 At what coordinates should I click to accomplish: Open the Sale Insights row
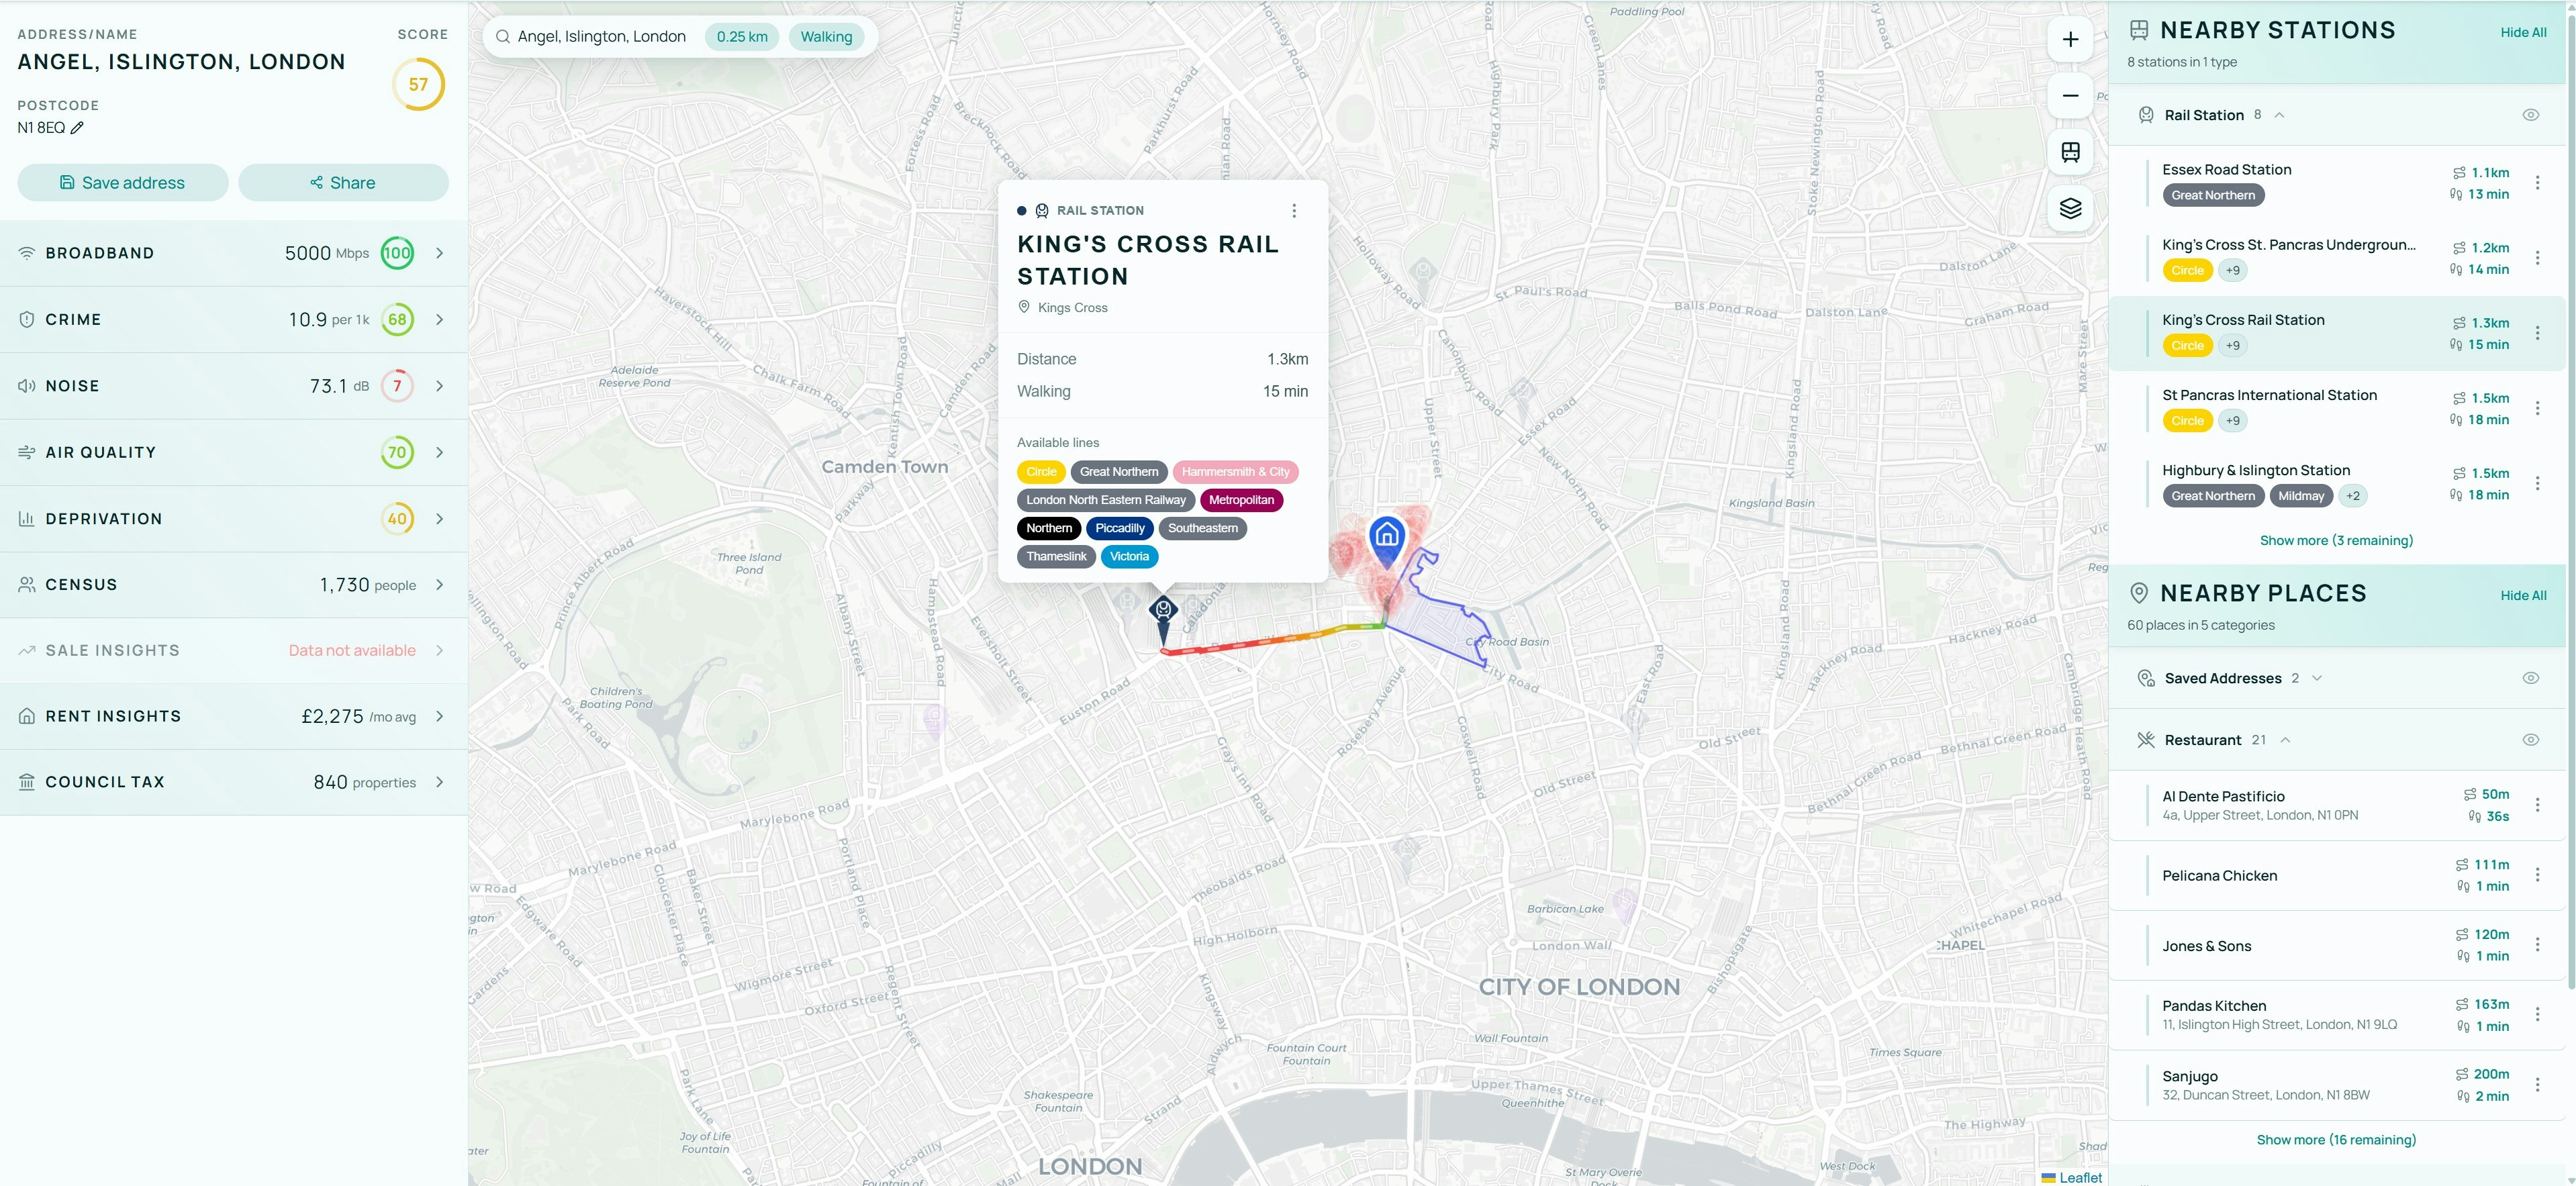(x=234, y=651)
